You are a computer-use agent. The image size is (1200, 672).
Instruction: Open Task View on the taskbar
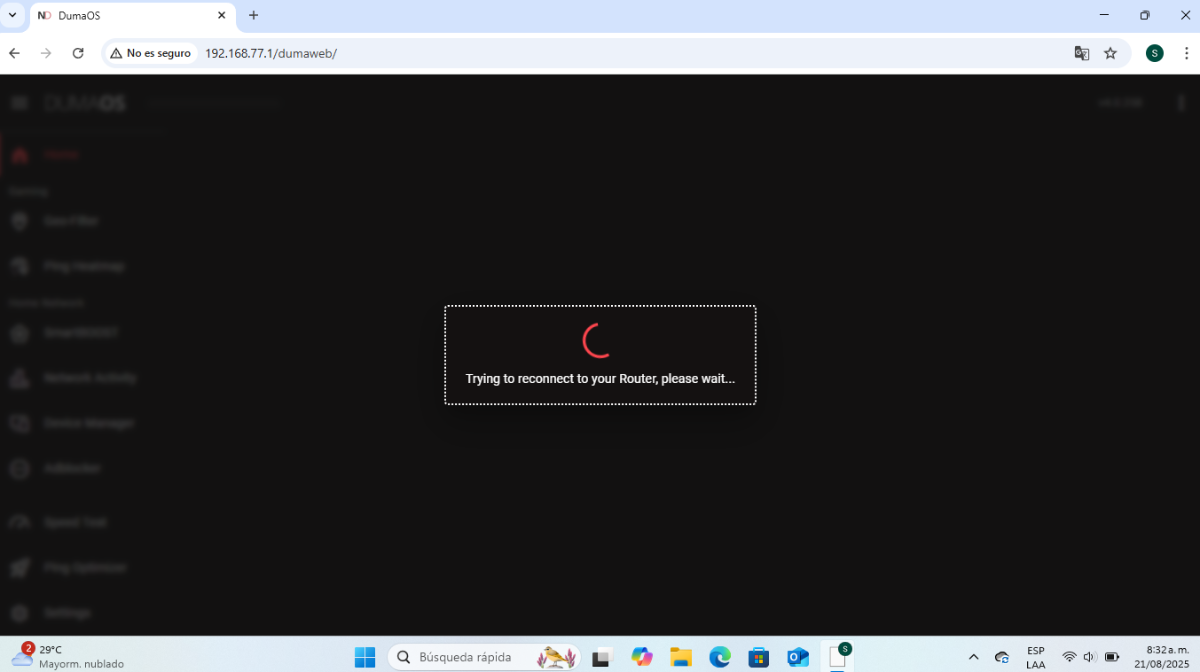coord(601,657)
